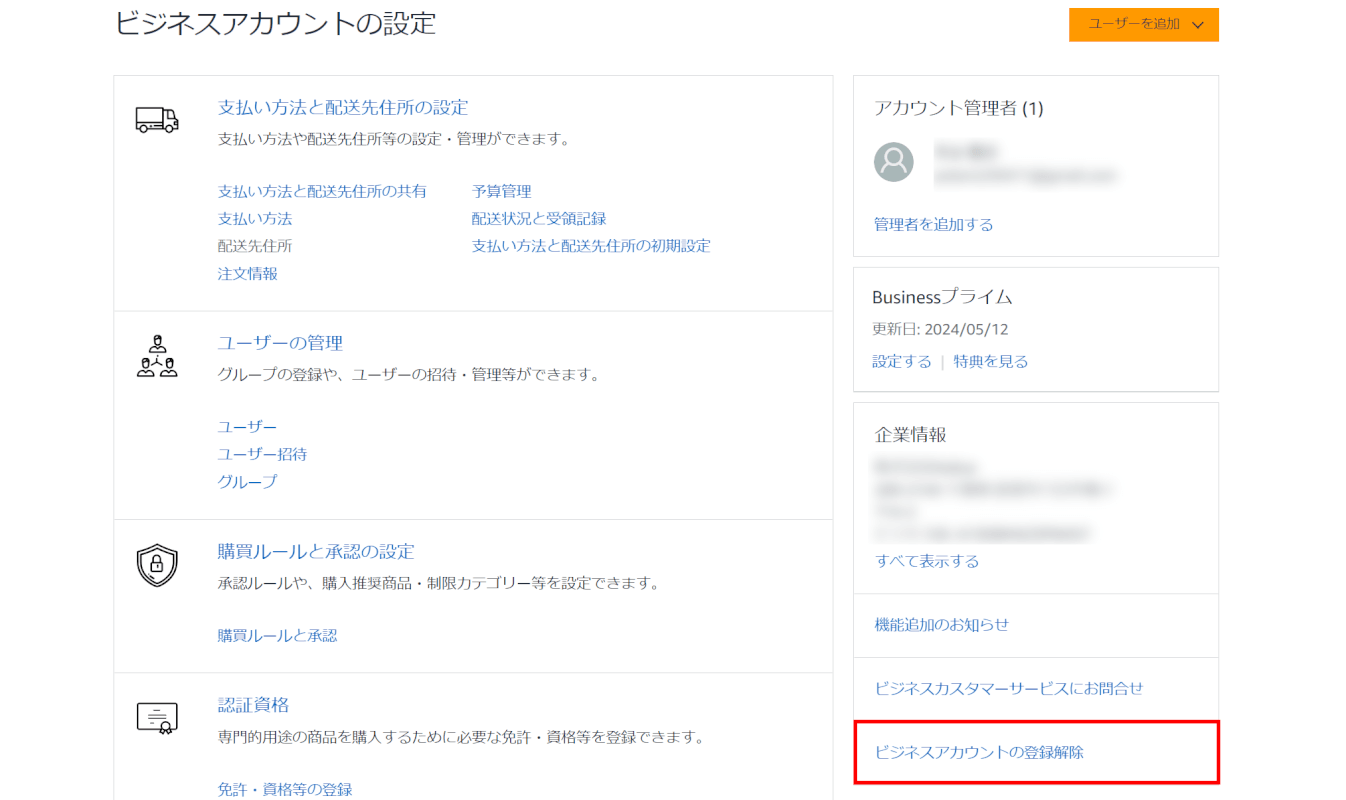Open 配送状況と受領記録 link

[x=539, y=218]
